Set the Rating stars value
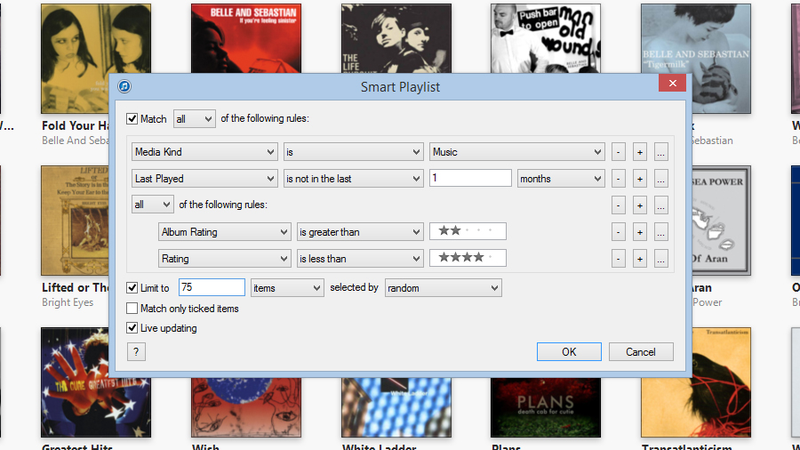Viewport: 800px width, 450px height. pos(468,258)
